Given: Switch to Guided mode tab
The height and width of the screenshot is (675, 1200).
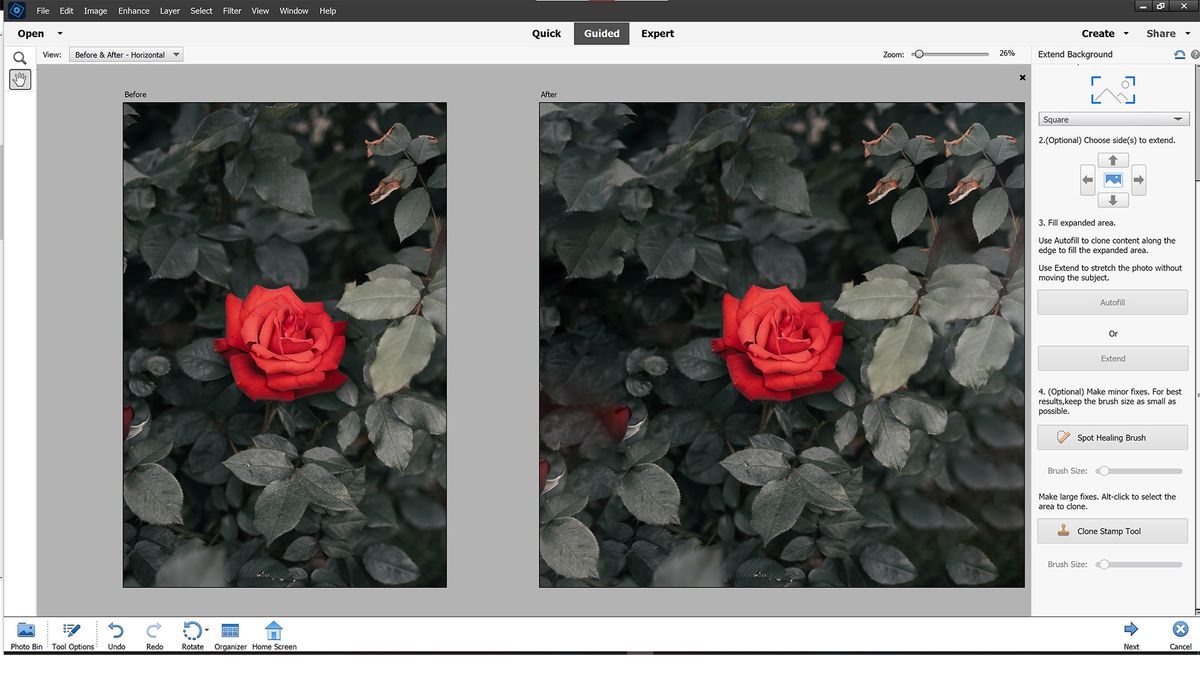Looking at the screenshot, I should point(602,33).
